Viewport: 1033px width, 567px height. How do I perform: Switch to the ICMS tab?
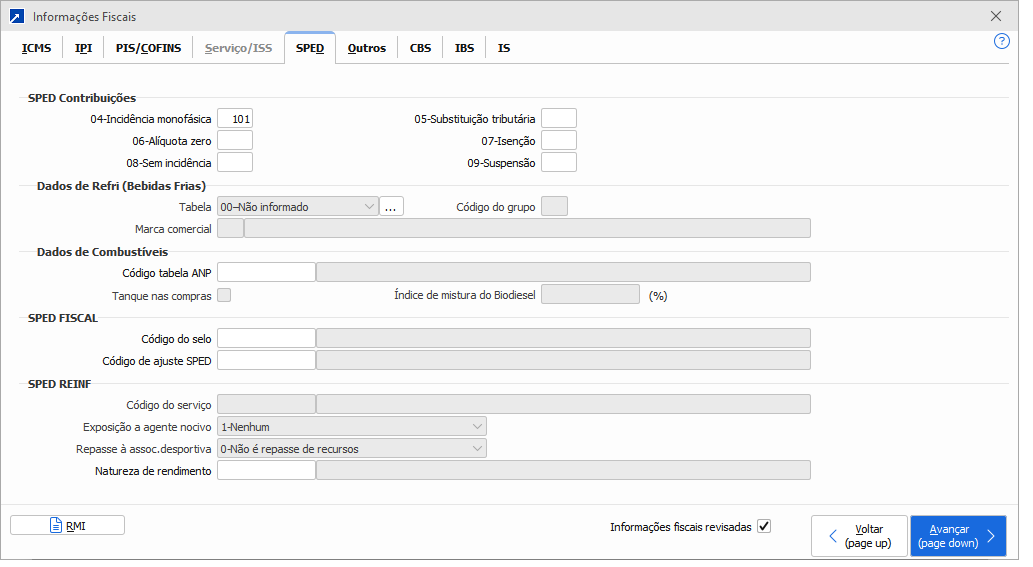pos(36,48)
